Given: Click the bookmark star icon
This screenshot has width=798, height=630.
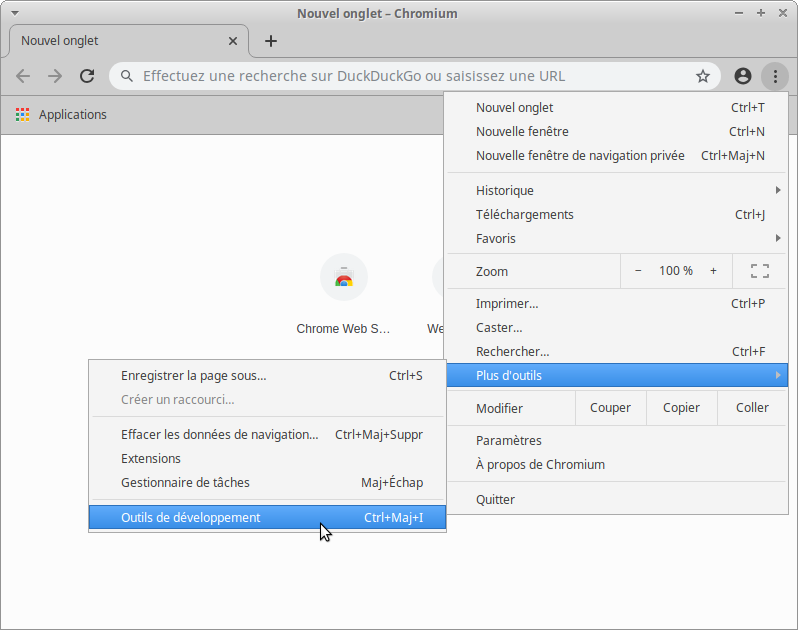Looking at the screenshot, I should coord(703,76).
